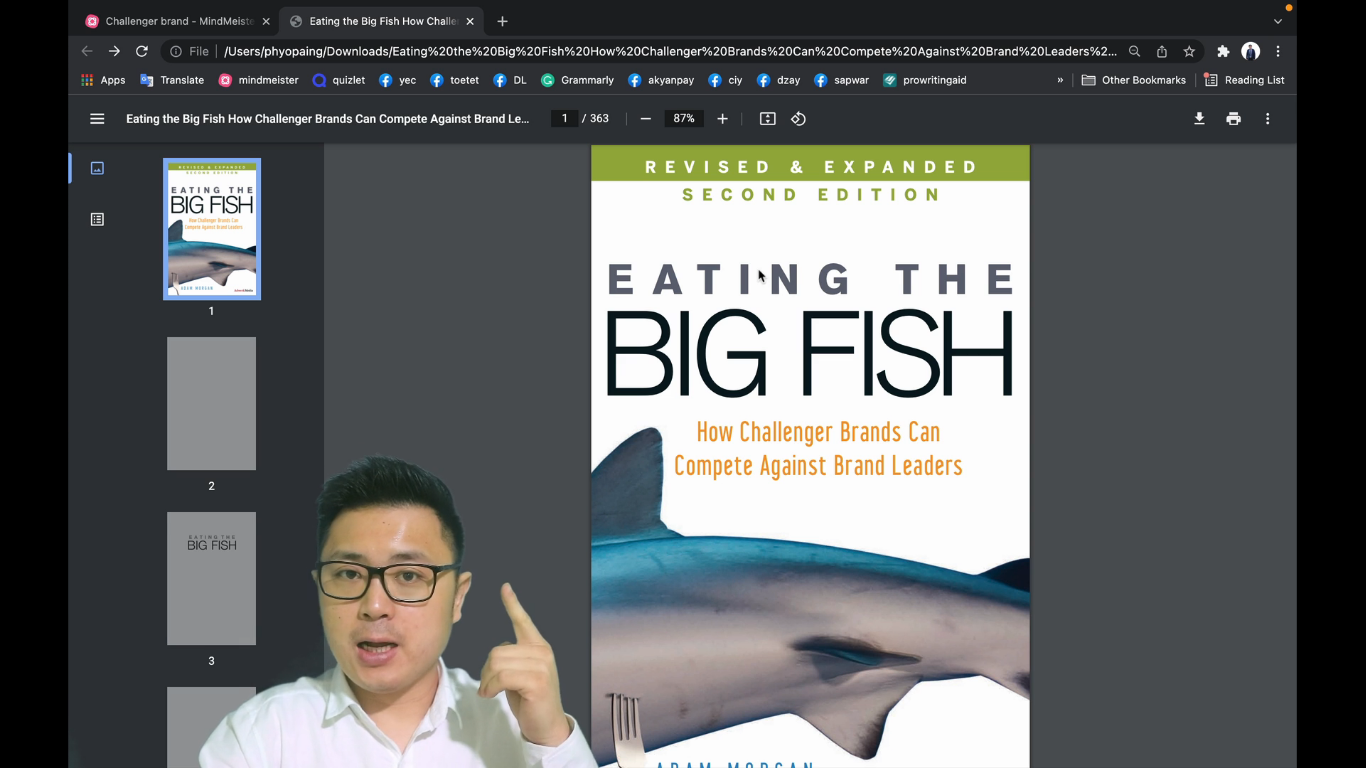Zoom out with the minus button
This screenshot has width=1366, height=768.
click(645, 119)
